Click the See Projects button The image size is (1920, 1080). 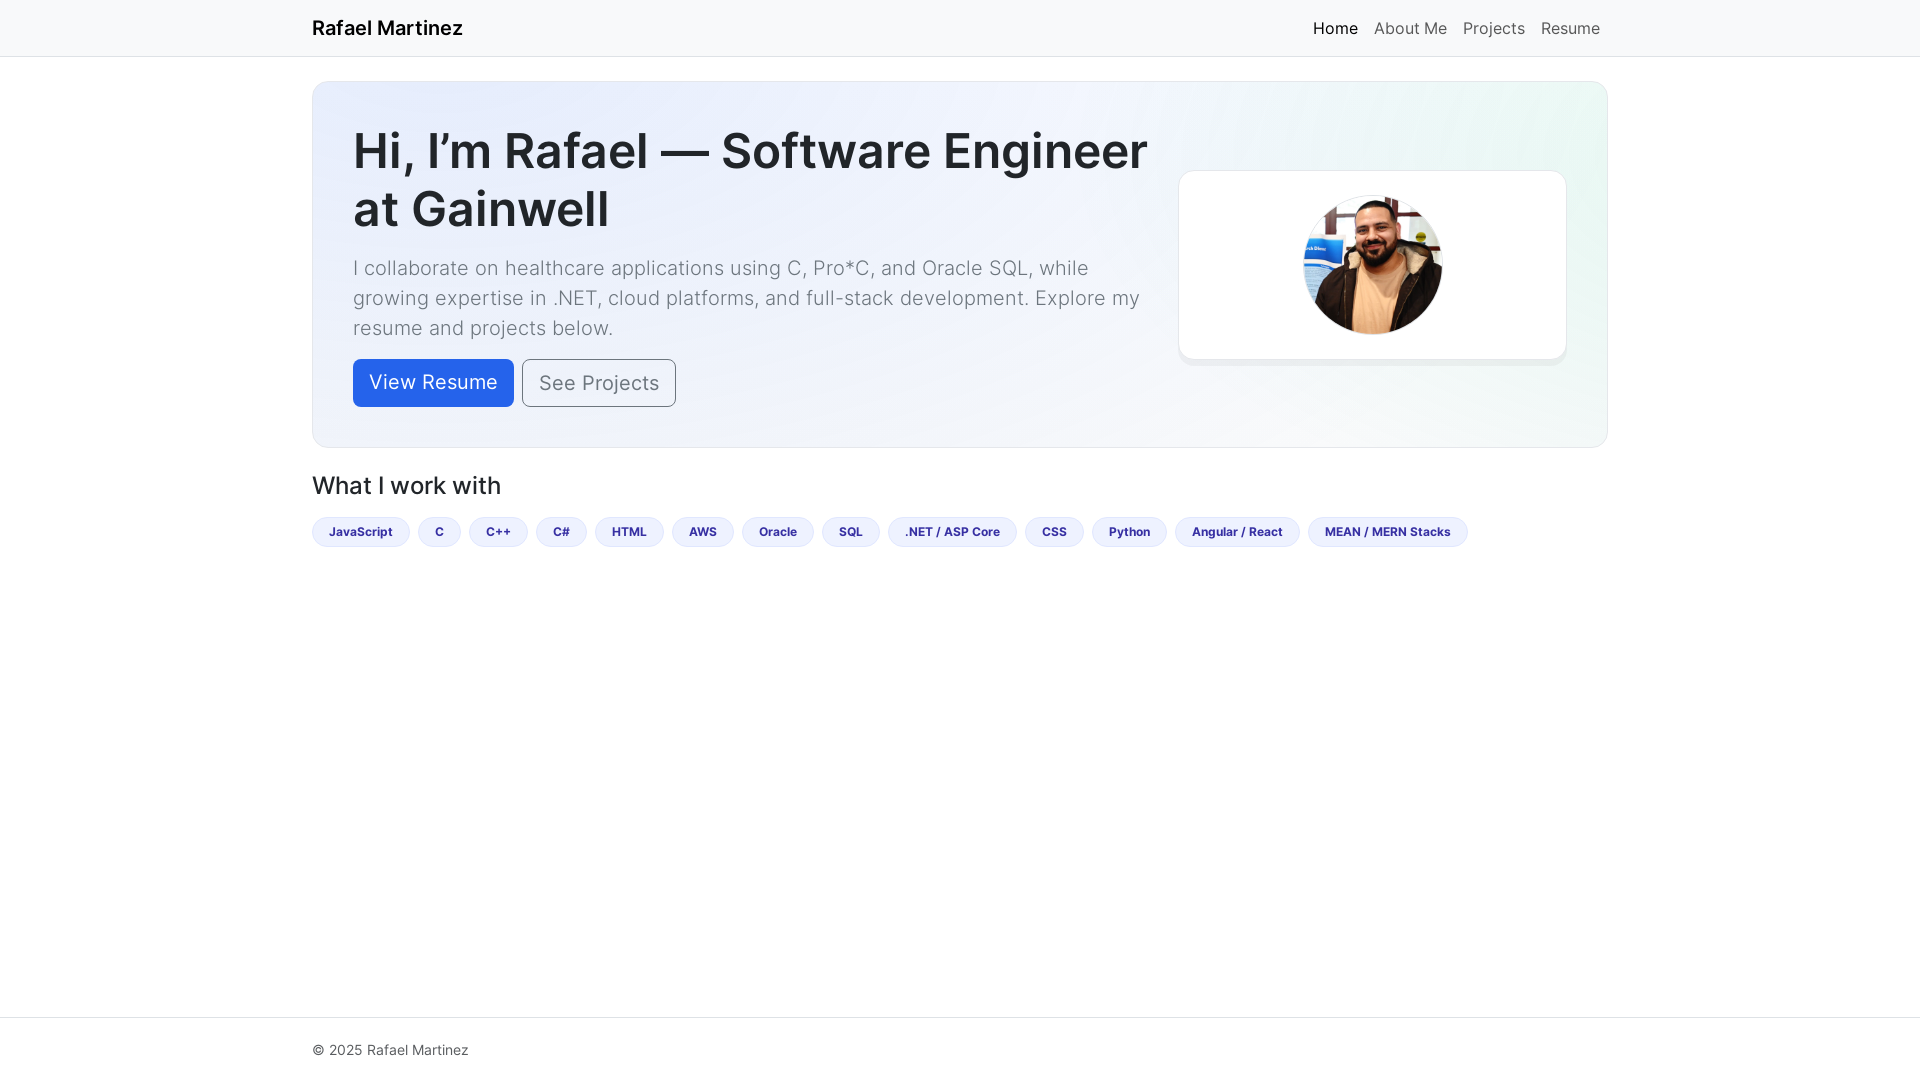(599, 383)
